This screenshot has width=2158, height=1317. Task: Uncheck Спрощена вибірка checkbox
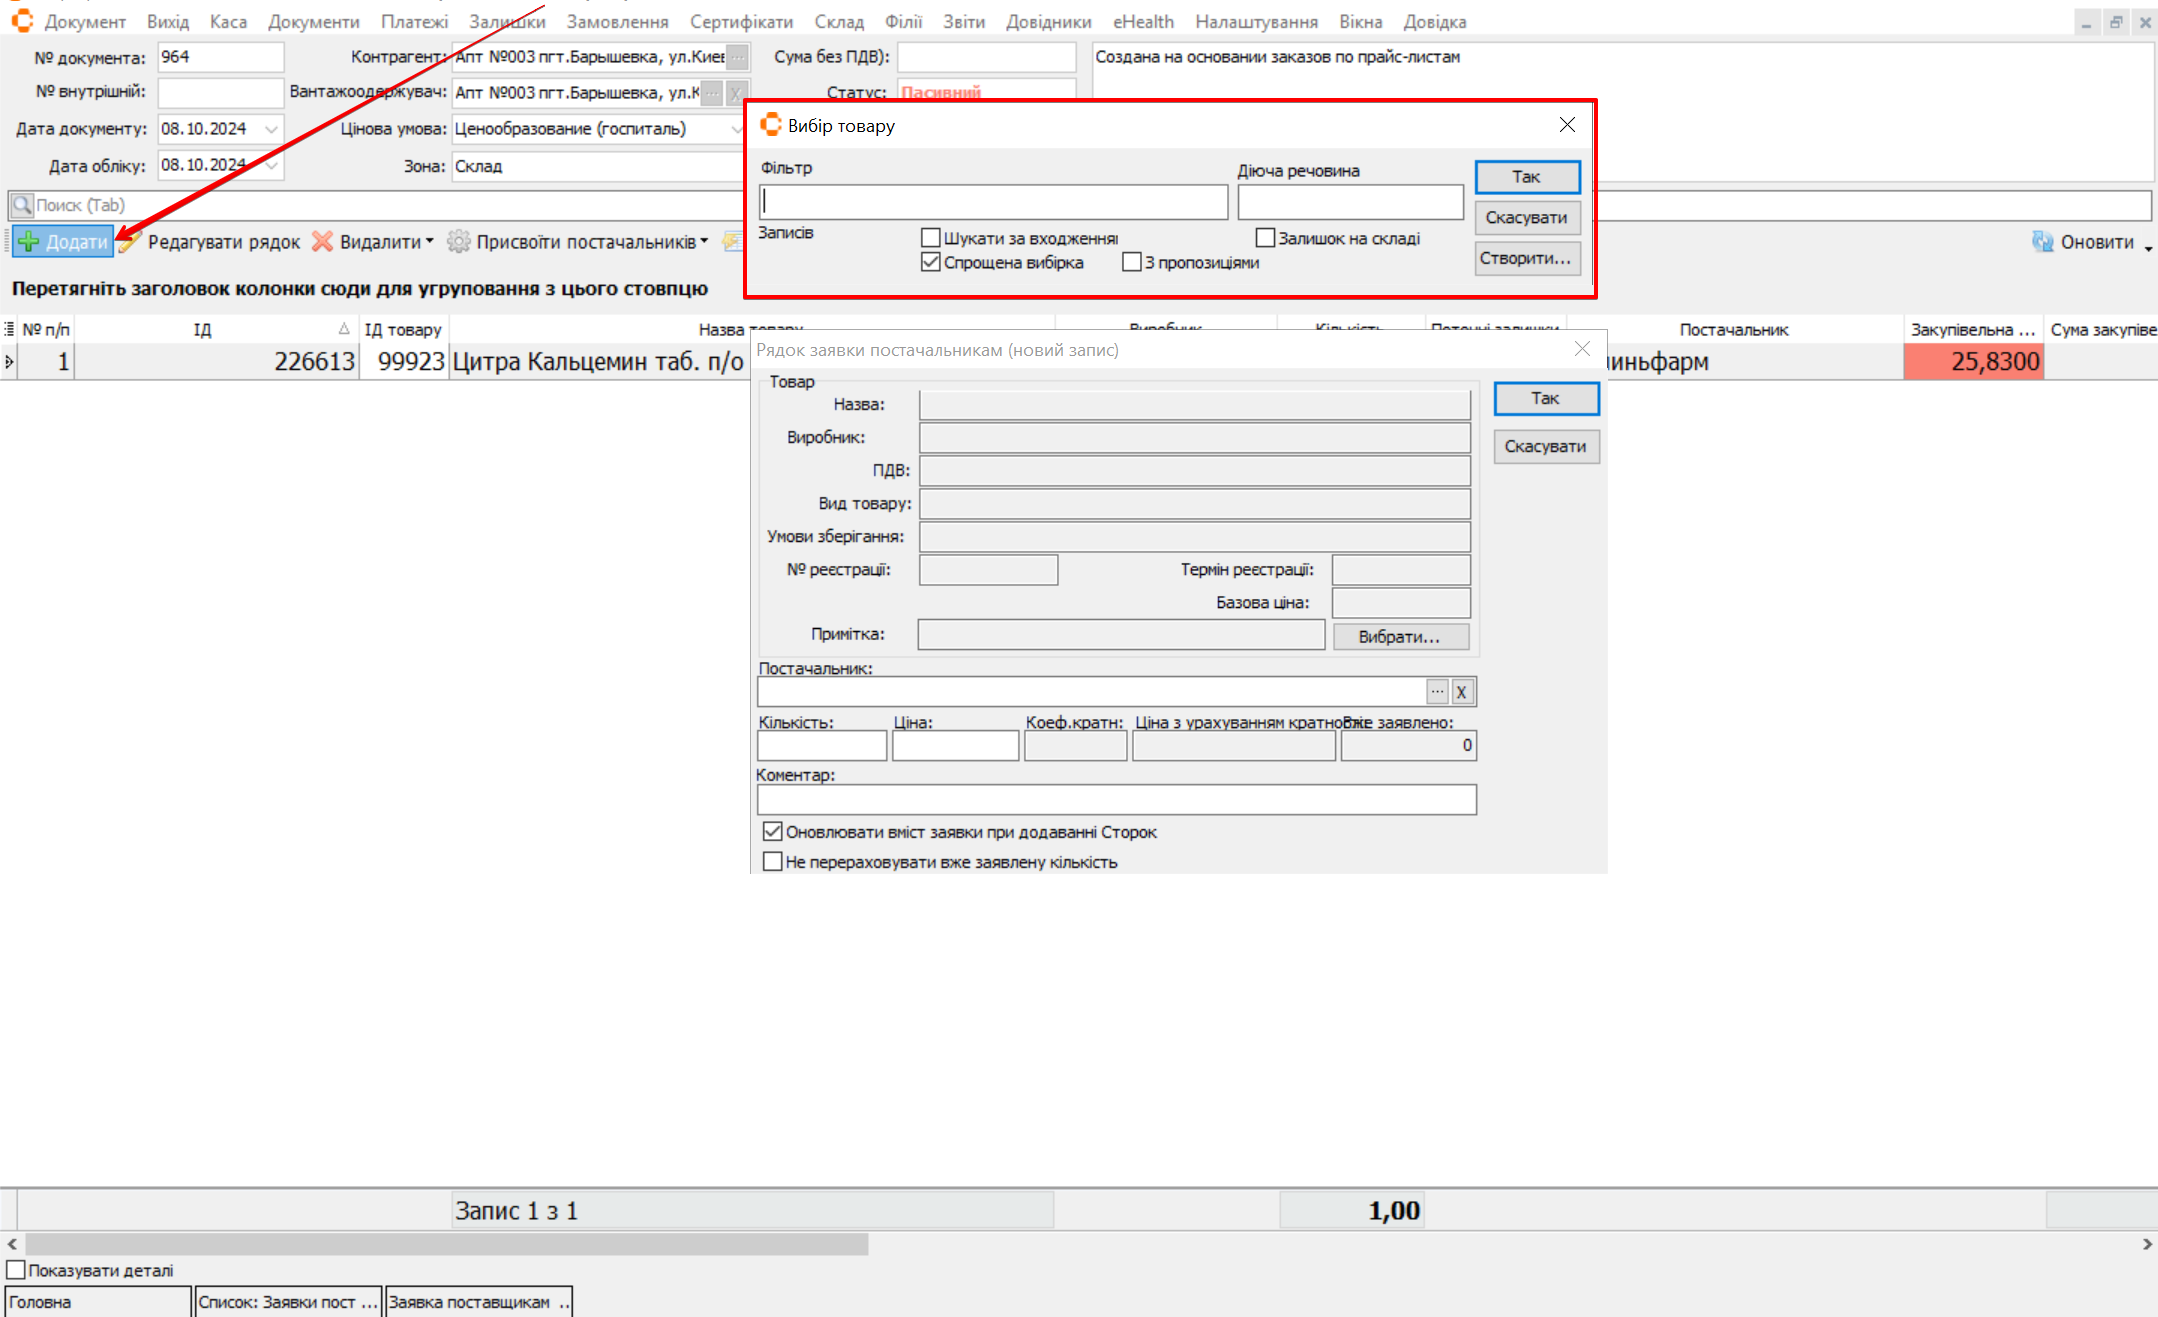(931, 262)
